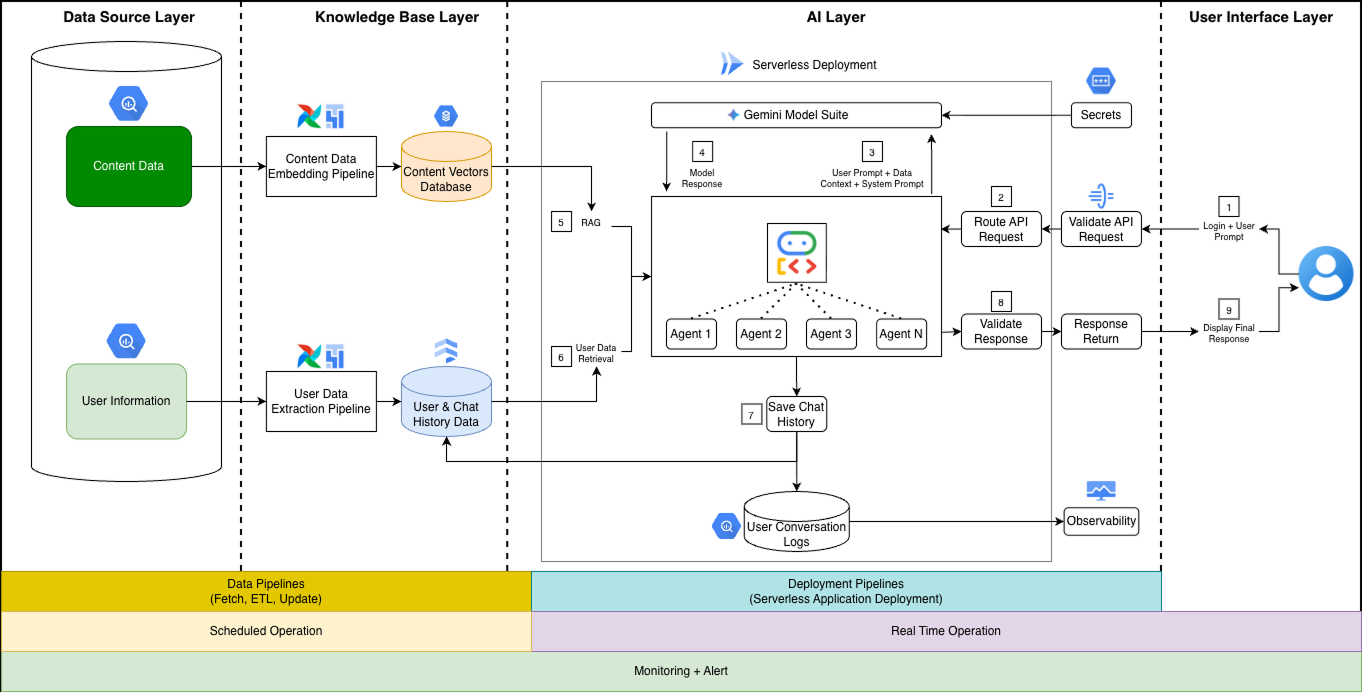The height and width of the screenshot is (693, 1362).
Task: Click the BigQuery icon above User Information
Action: (x=127, y=341)
